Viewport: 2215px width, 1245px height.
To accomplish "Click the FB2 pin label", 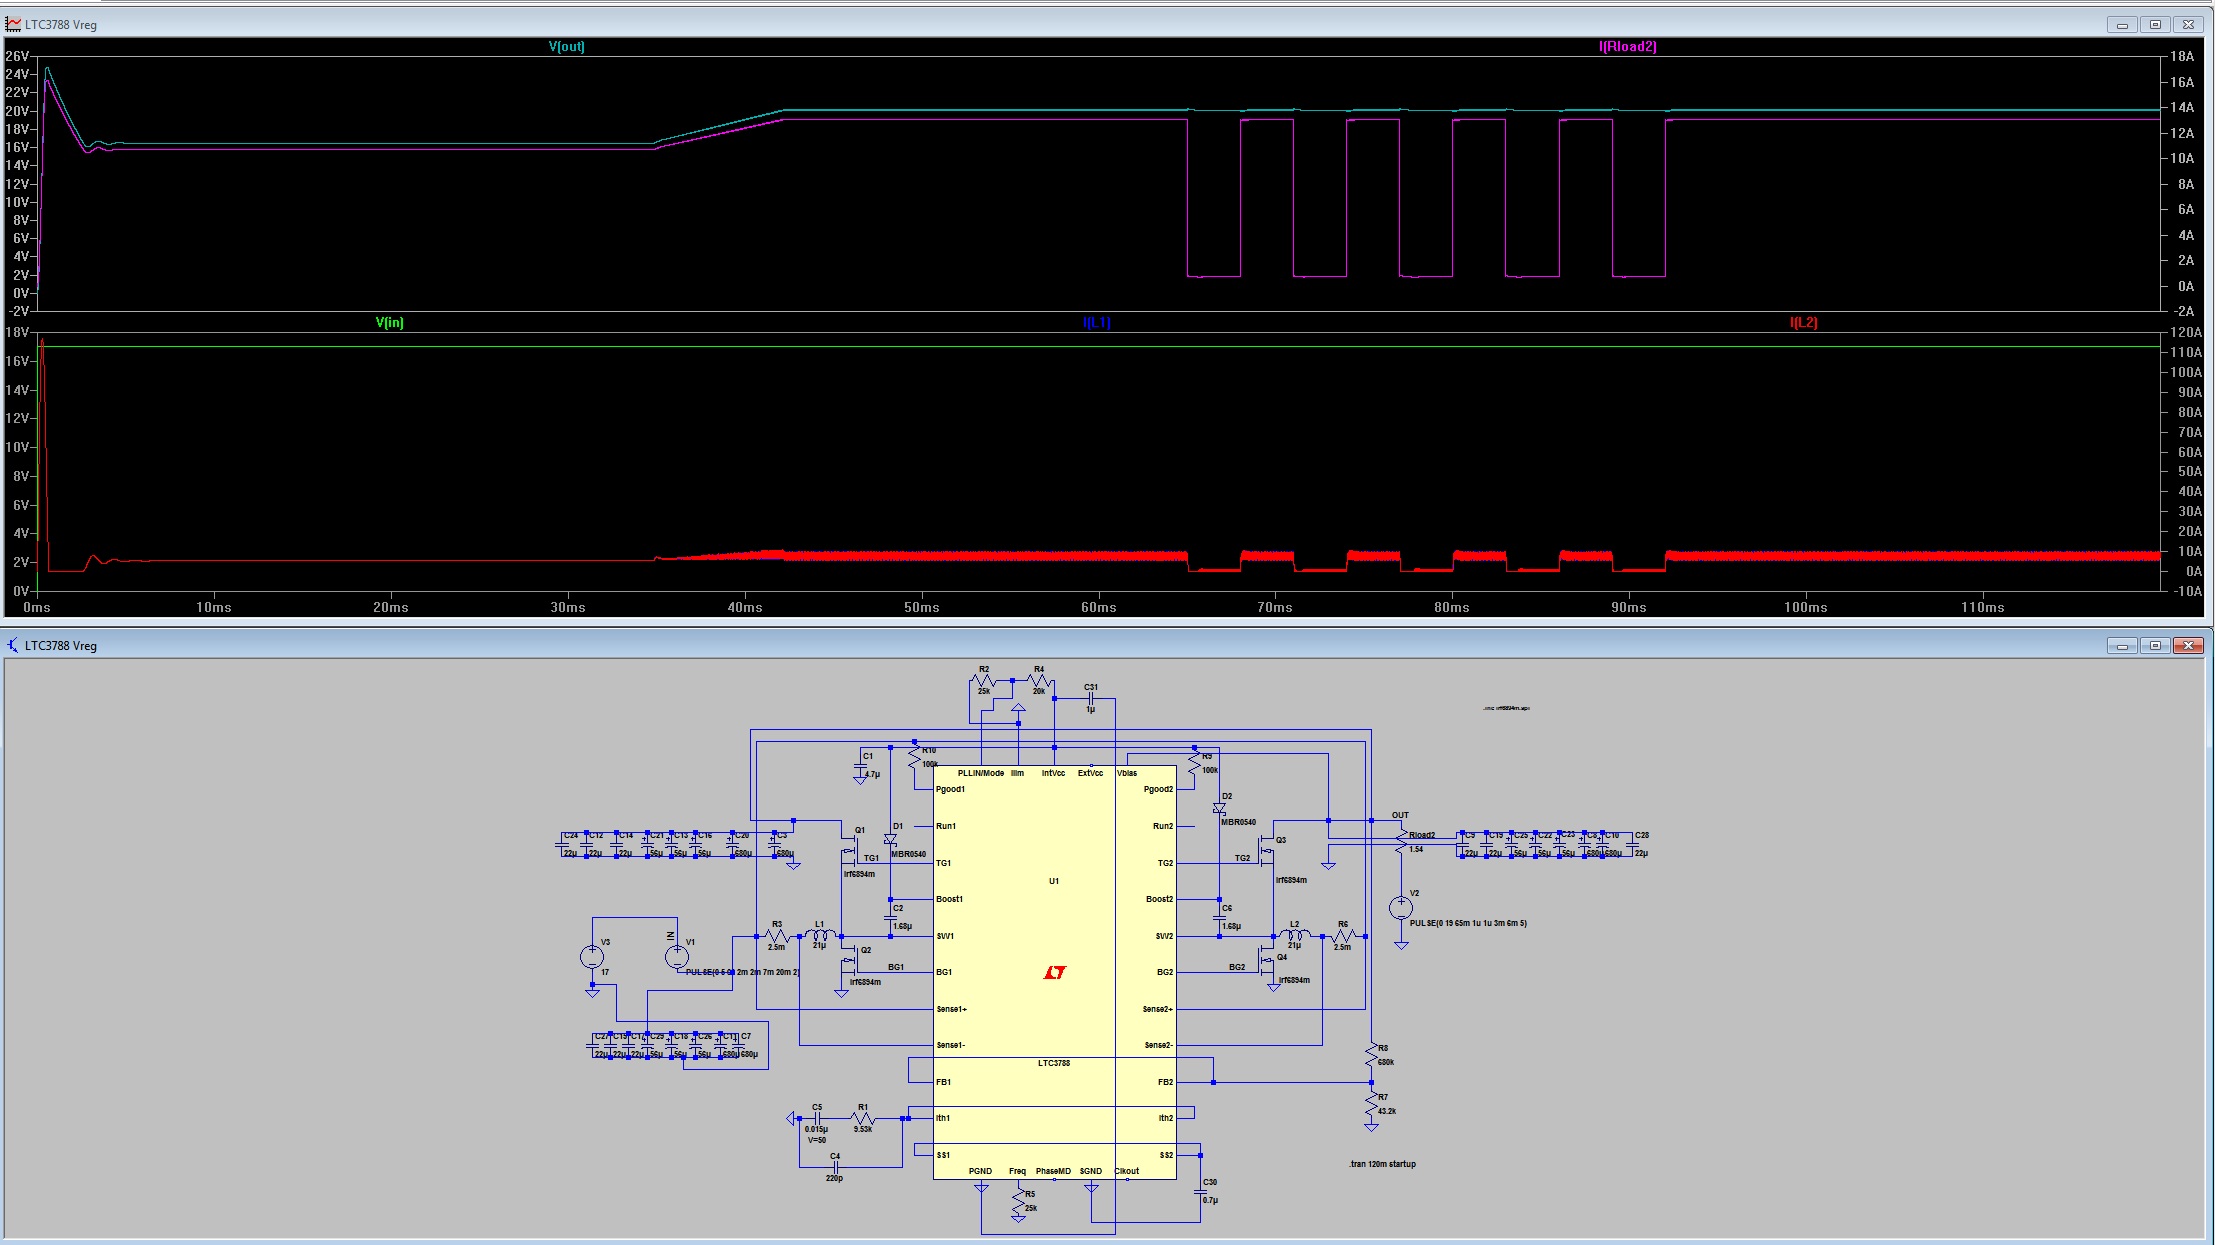I will (x=1165, y=1082).
